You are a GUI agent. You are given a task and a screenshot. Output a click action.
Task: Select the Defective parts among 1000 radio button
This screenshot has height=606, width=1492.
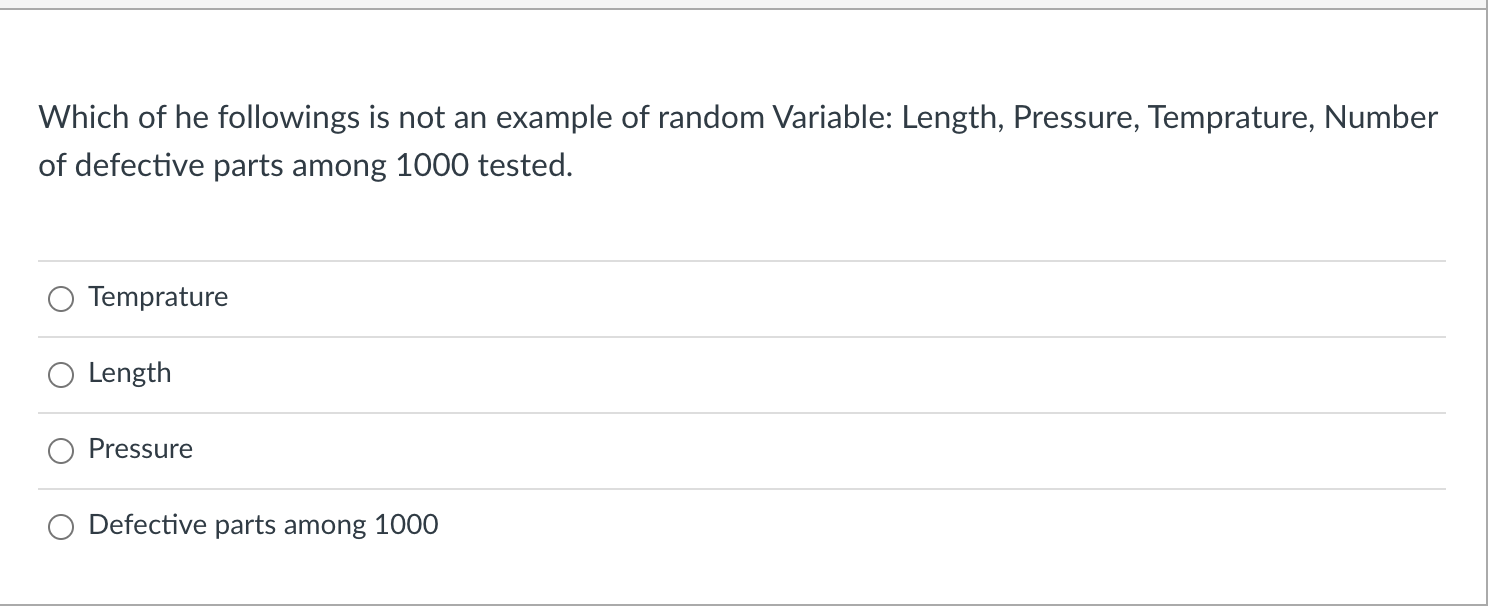pyautogui.click(x=61, y=524)
